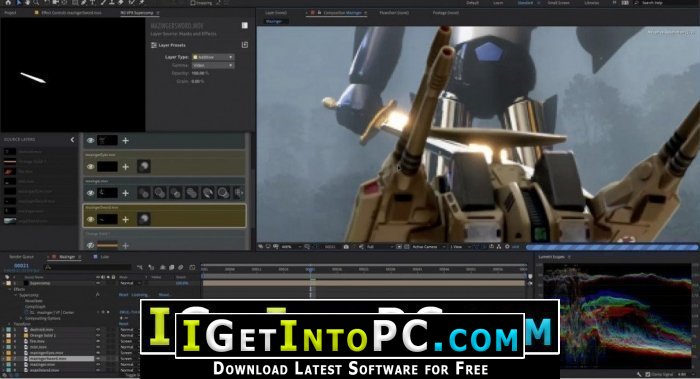Expand the Transform group in timeline
This screenshot has height=379, width=700.
tap(10, 324)
